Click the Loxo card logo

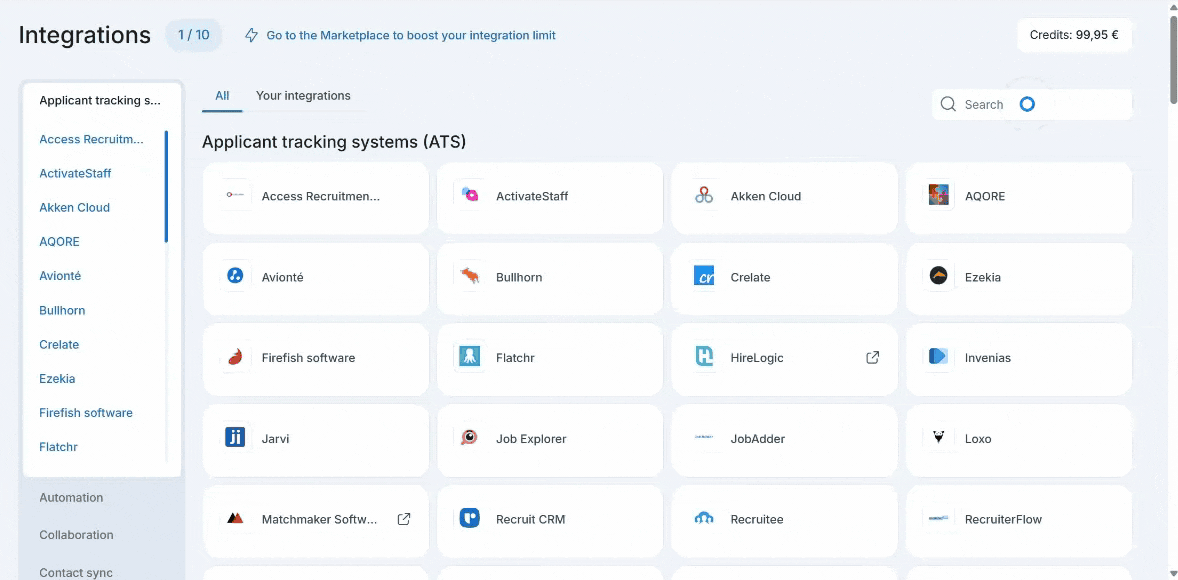(x=938, y=438)
